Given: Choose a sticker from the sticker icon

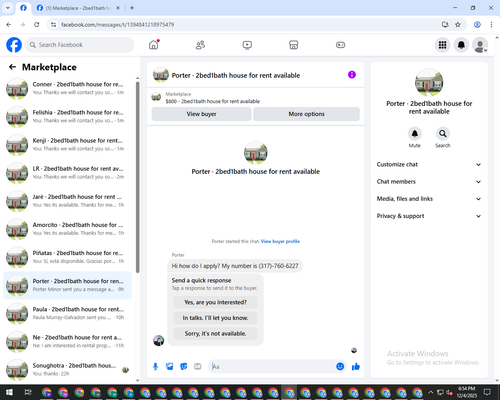Looking at the screenshot, I should pyautogui.click(x=184, y=367).
